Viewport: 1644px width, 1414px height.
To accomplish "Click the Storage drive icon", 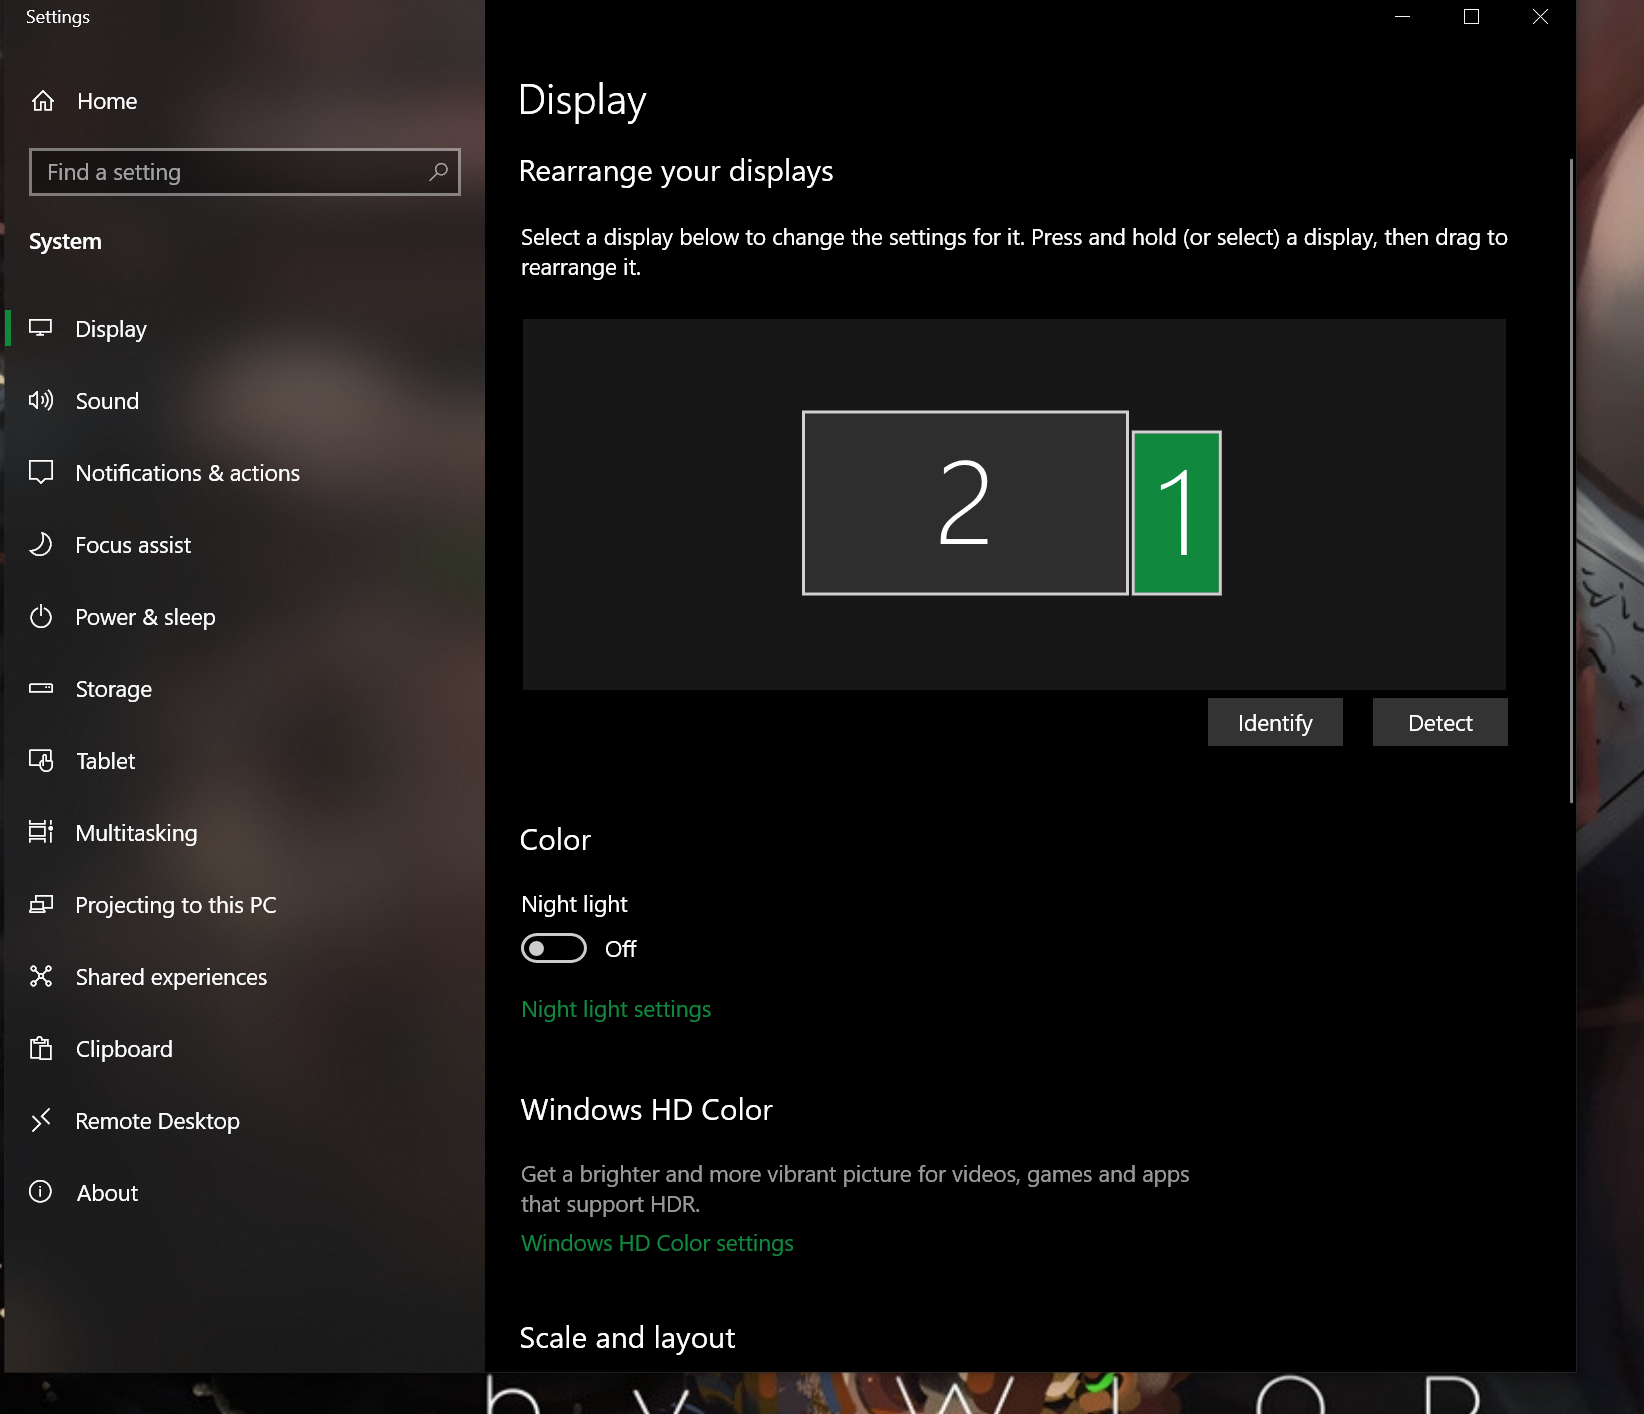I will point(42,688).
